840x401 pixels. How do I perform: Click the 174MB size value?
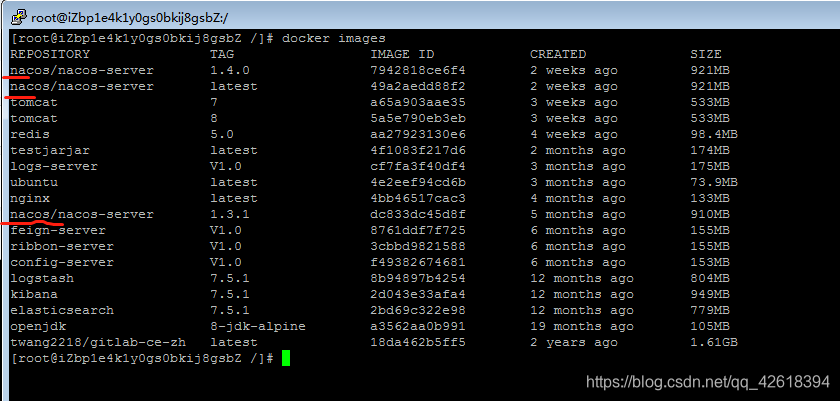click(710, 150)
